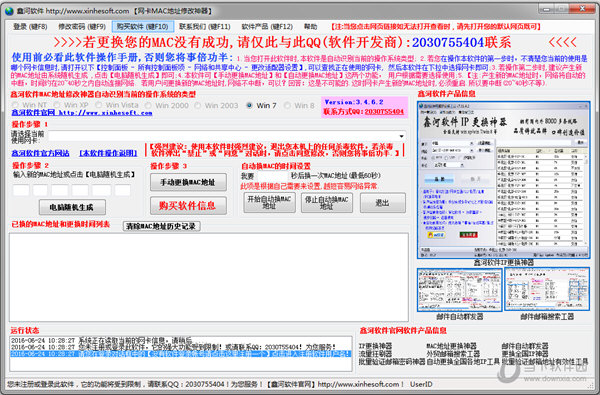The width and height of the screenshot is (600, 395).
Task: Open the 帮助 menu
Action: tap(310, 26)
